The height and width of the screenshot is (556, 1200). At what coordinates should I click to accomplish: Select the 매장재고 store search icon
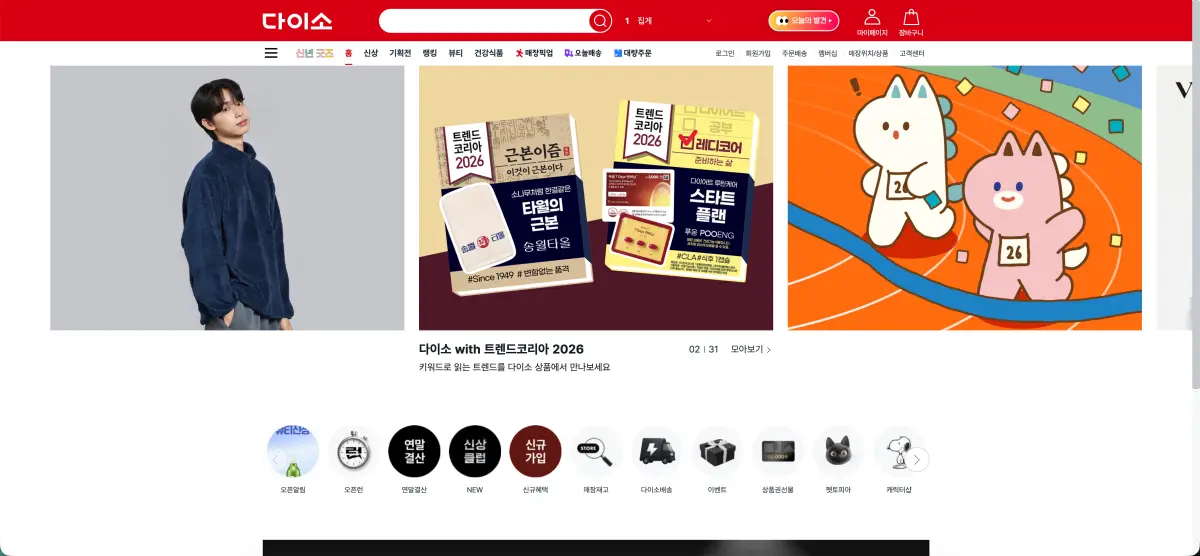point(596,452)
